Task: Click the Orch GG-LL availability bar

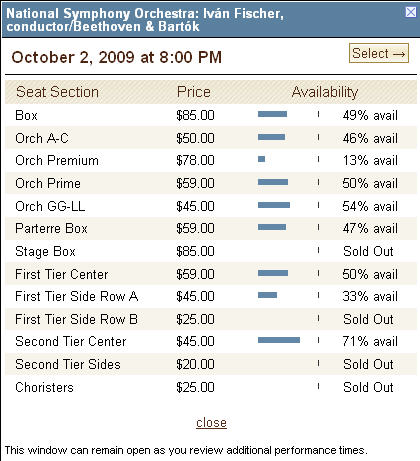Action: point(274,205)
